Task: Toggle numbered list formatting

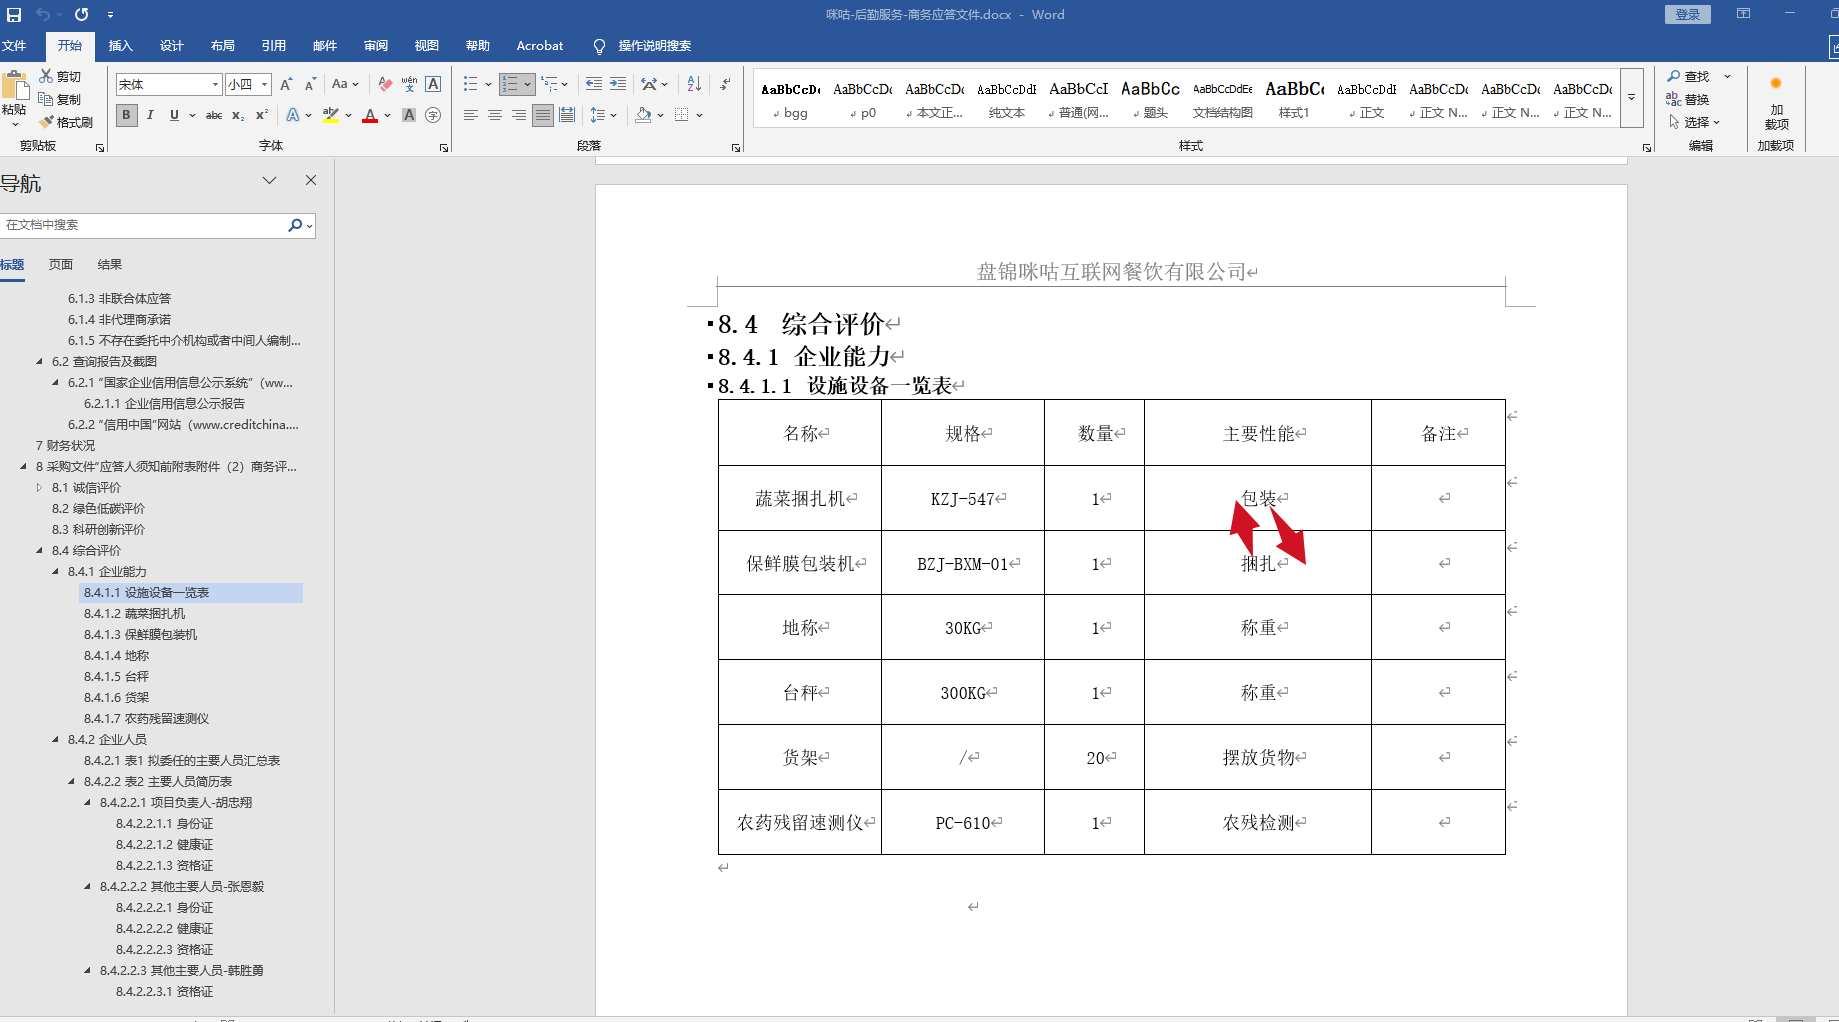Action: pos(510,84)
